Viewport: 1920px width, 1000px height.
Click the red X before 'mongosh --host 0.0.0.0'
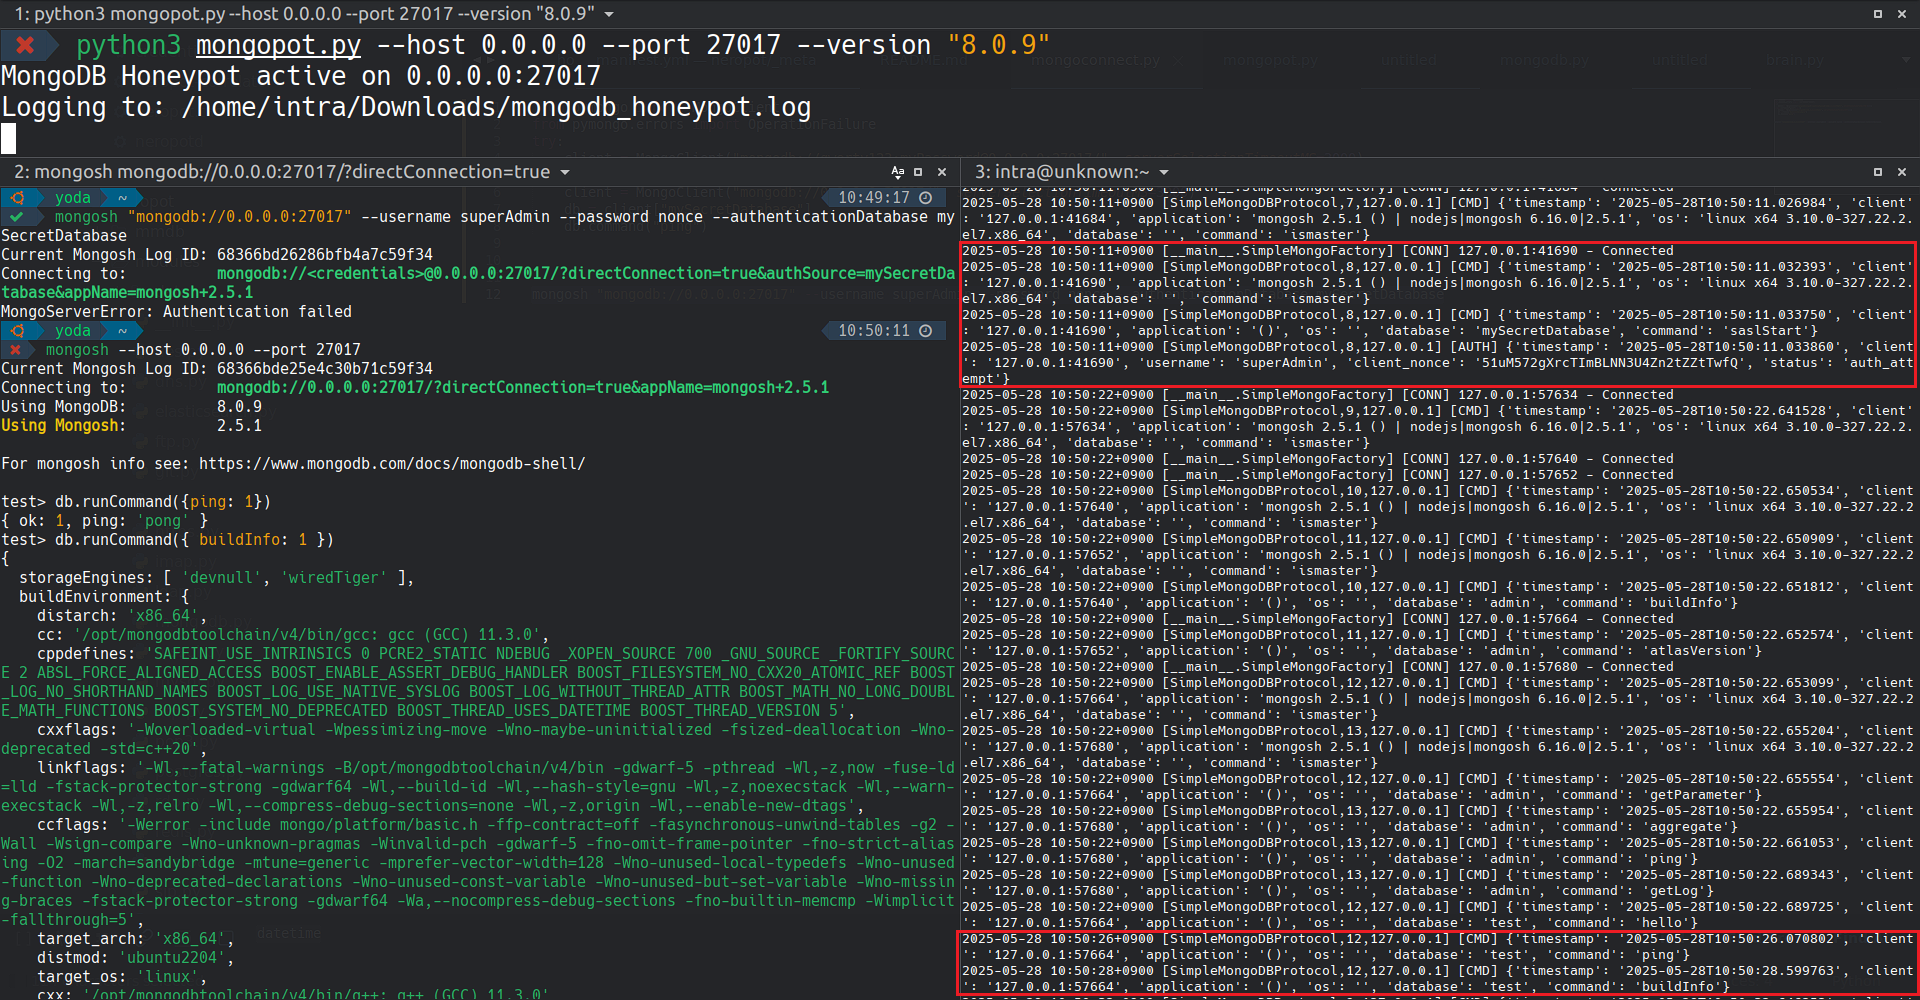click(x=16, y=350)
